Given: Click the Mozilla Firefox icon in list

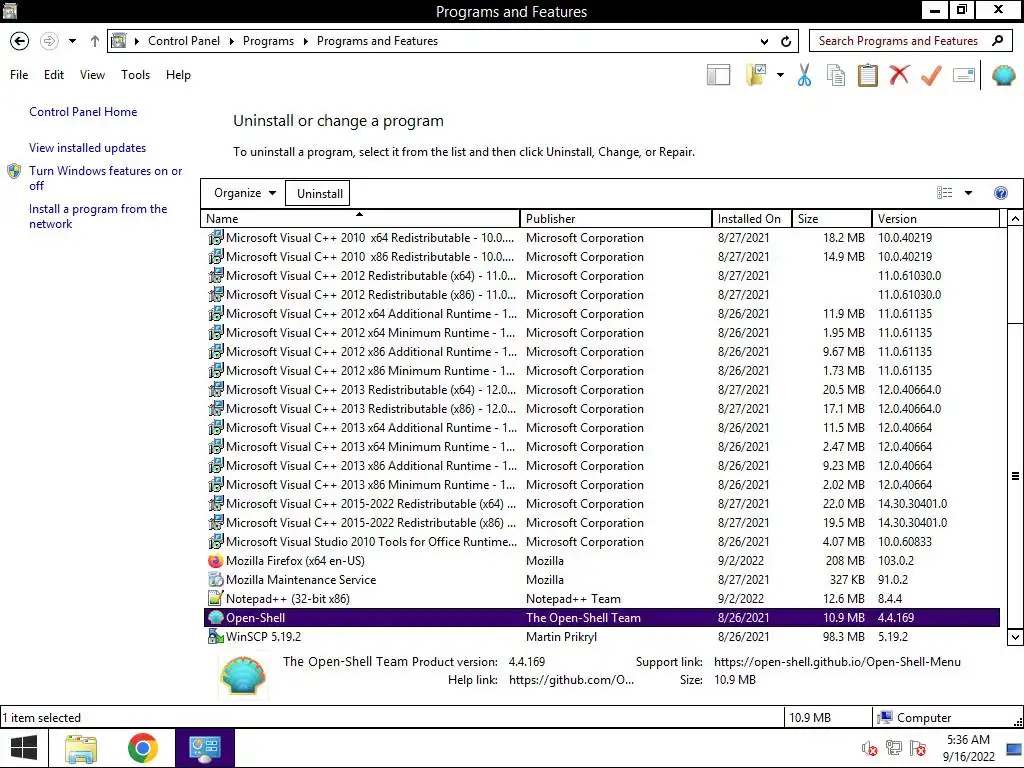Looking at the screenshot, I should [216, 561].
